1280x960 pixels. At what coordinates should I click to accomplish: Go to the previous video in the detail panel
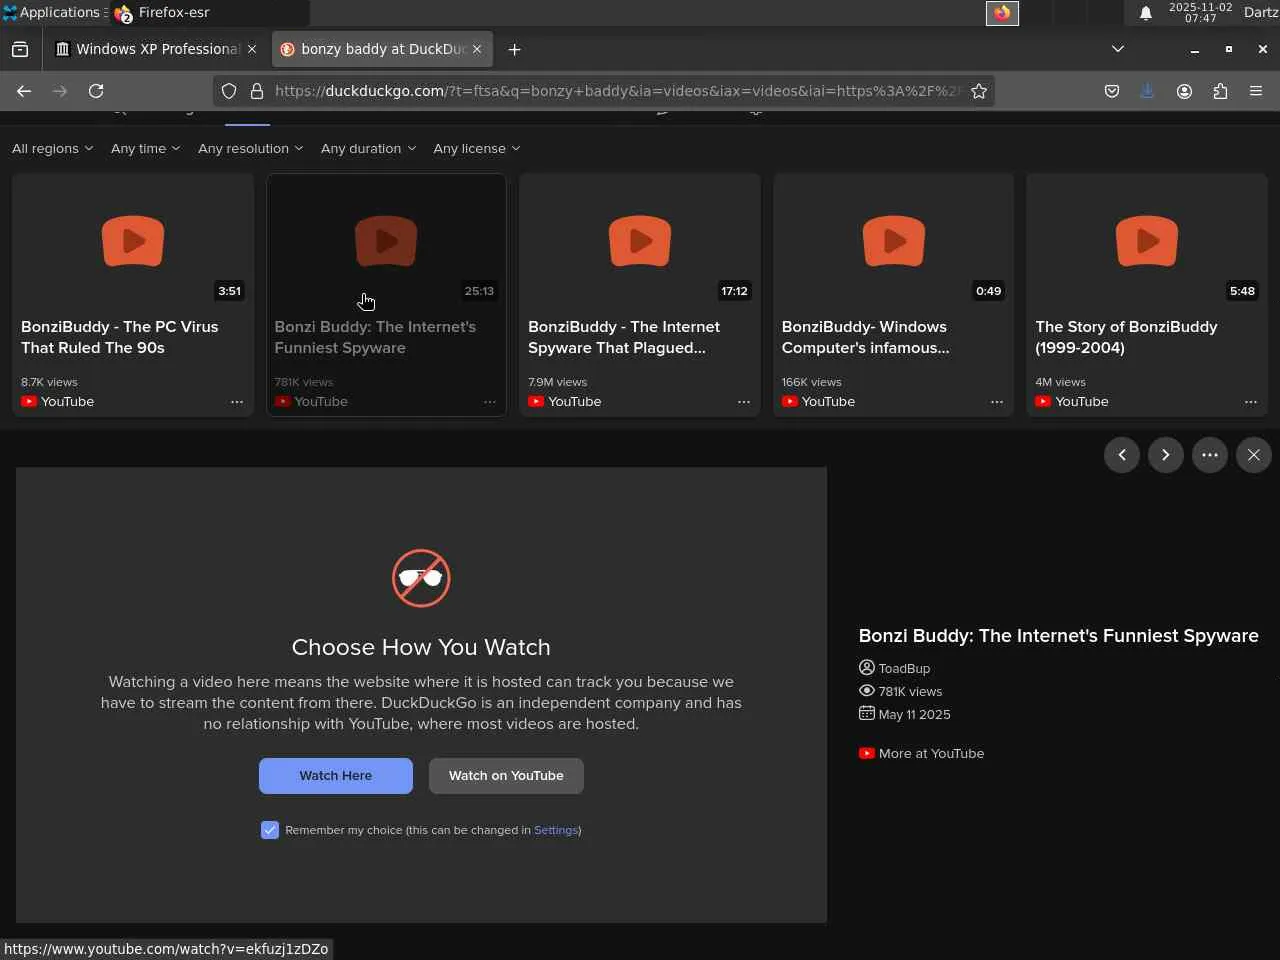1122,455
